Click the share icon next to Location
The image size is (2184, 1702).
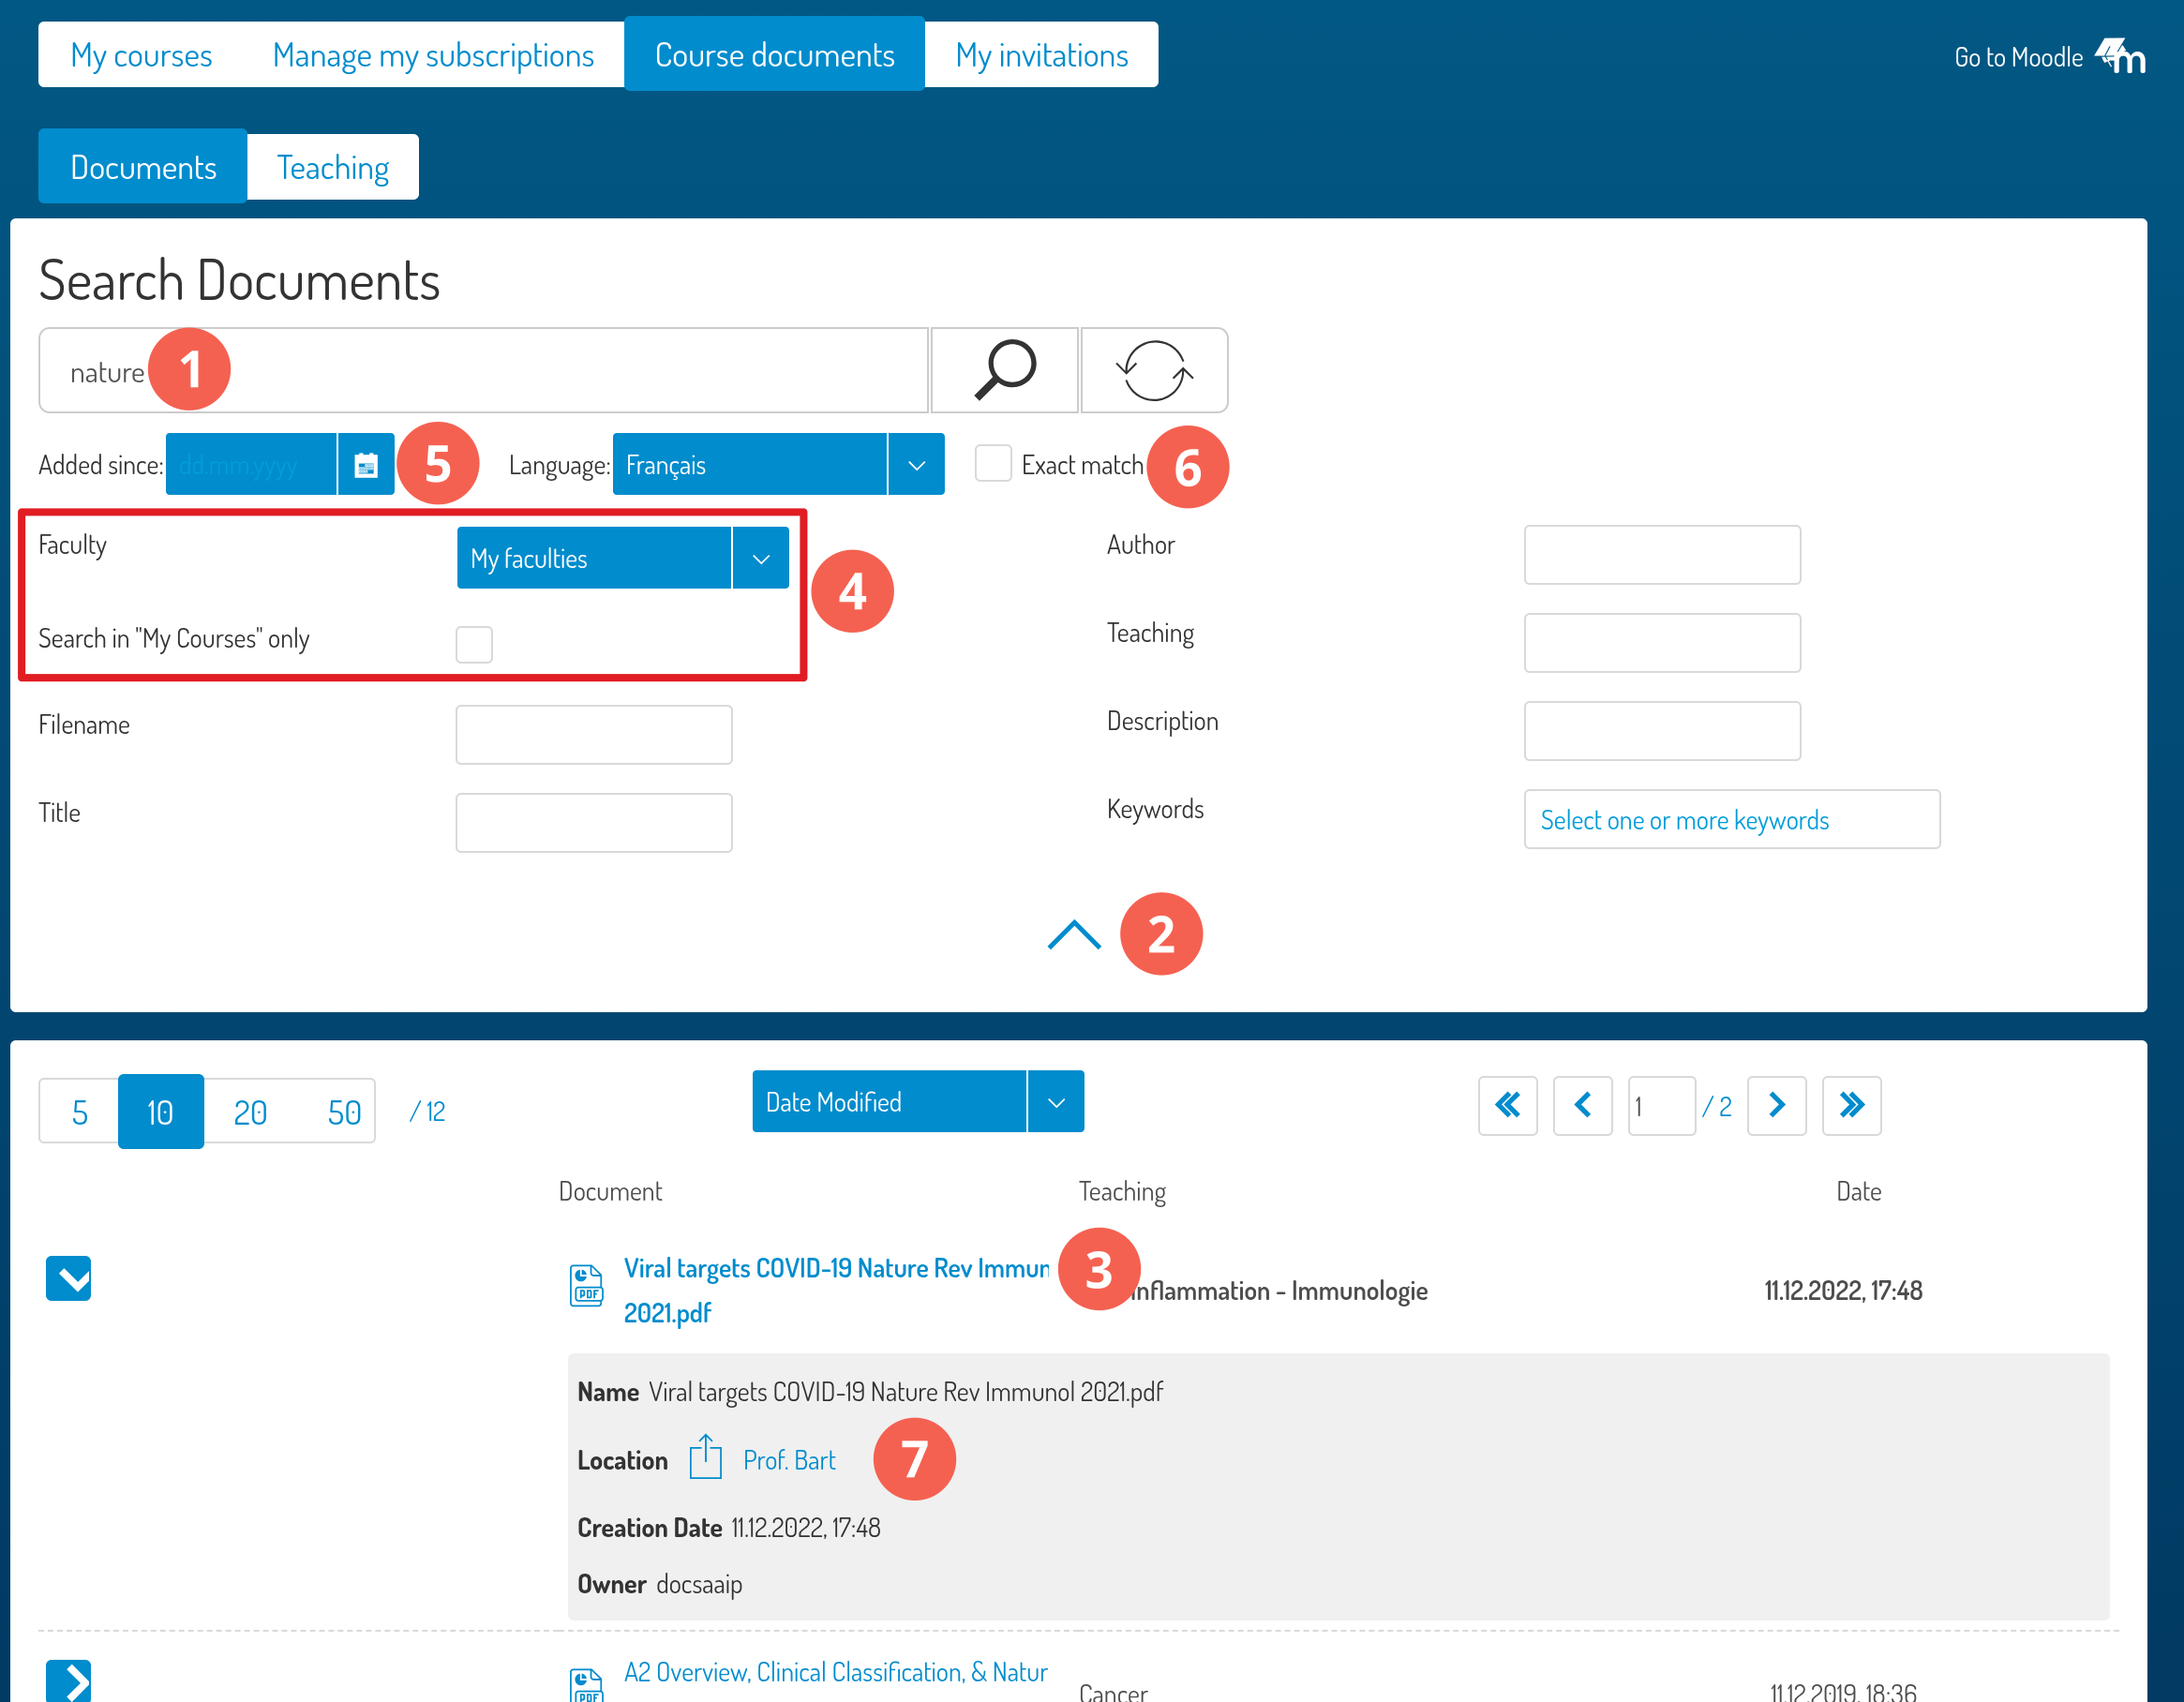705,1458
